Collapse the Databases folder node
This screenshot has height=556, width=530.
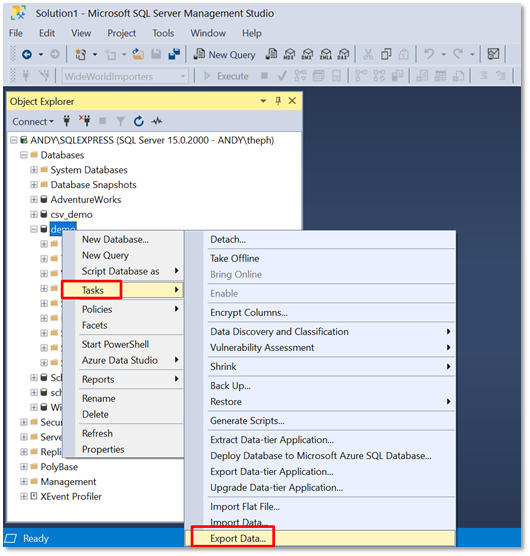click(23, 155)
